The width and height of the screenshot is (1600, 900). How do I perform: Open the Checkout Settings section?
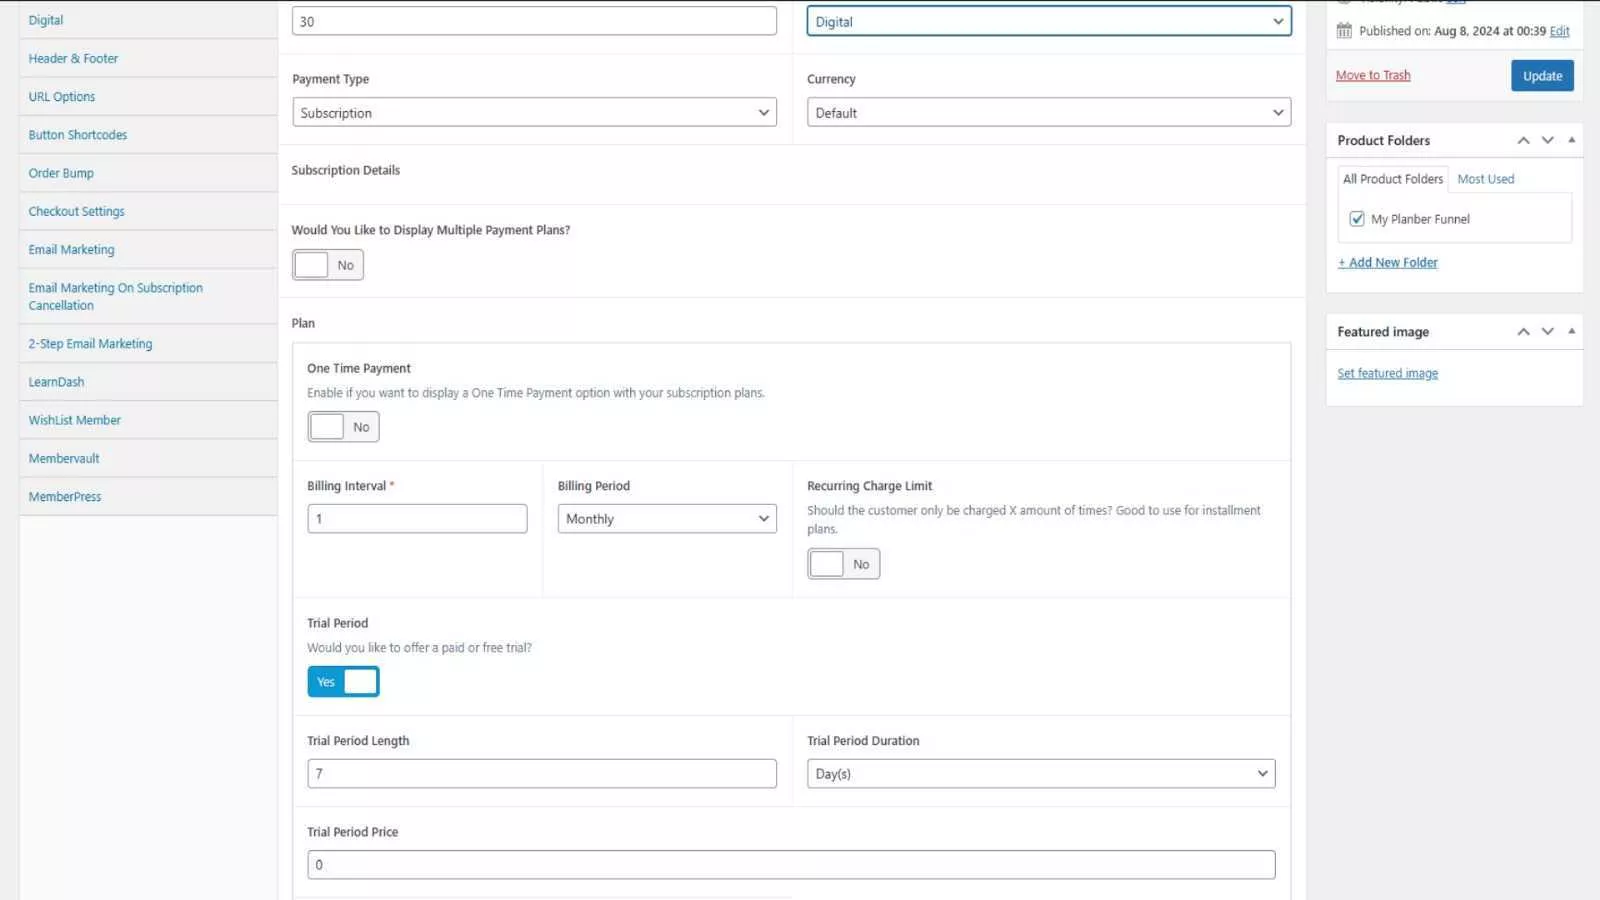pos(77,212)
